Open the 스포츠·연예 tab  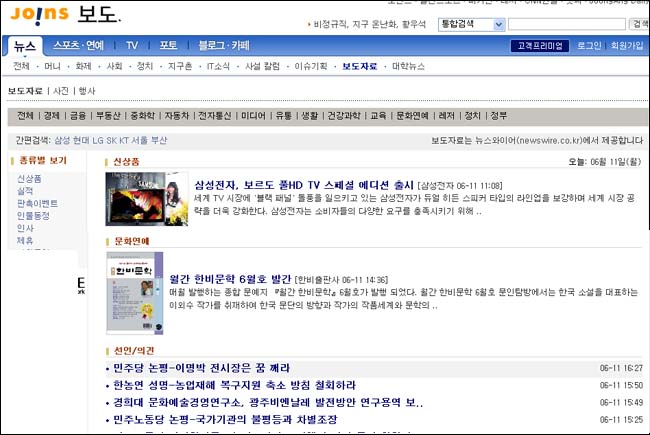(78, 45)
